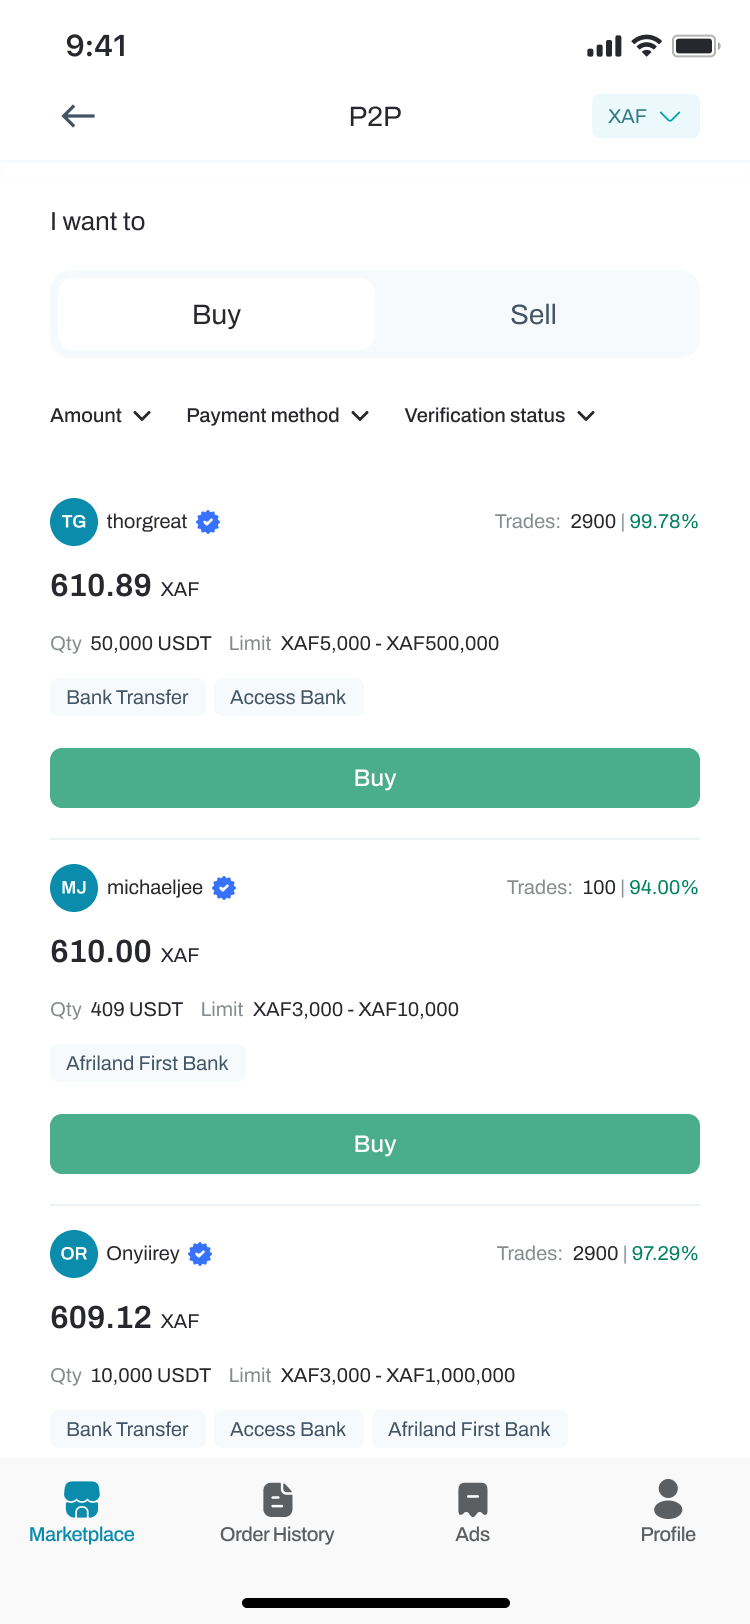
Task: Buy from thorgreat at 610.89 XAF
Action: [x=375, y=778]
